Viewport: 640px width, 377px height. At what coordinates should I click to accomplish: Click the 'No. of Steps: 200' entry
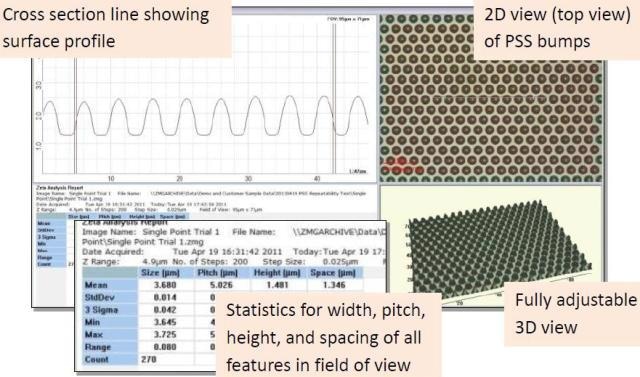(210, 262)
